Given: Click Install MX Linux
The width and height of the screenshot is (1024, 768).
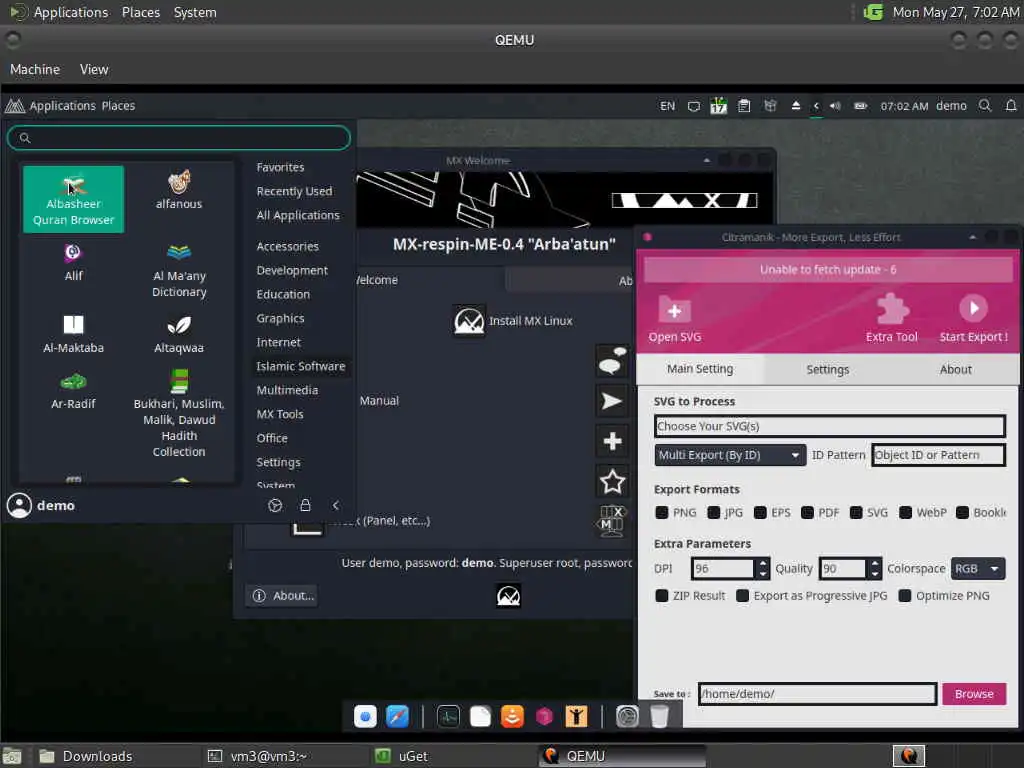Looking at the screenshot, I should (513, 321).
